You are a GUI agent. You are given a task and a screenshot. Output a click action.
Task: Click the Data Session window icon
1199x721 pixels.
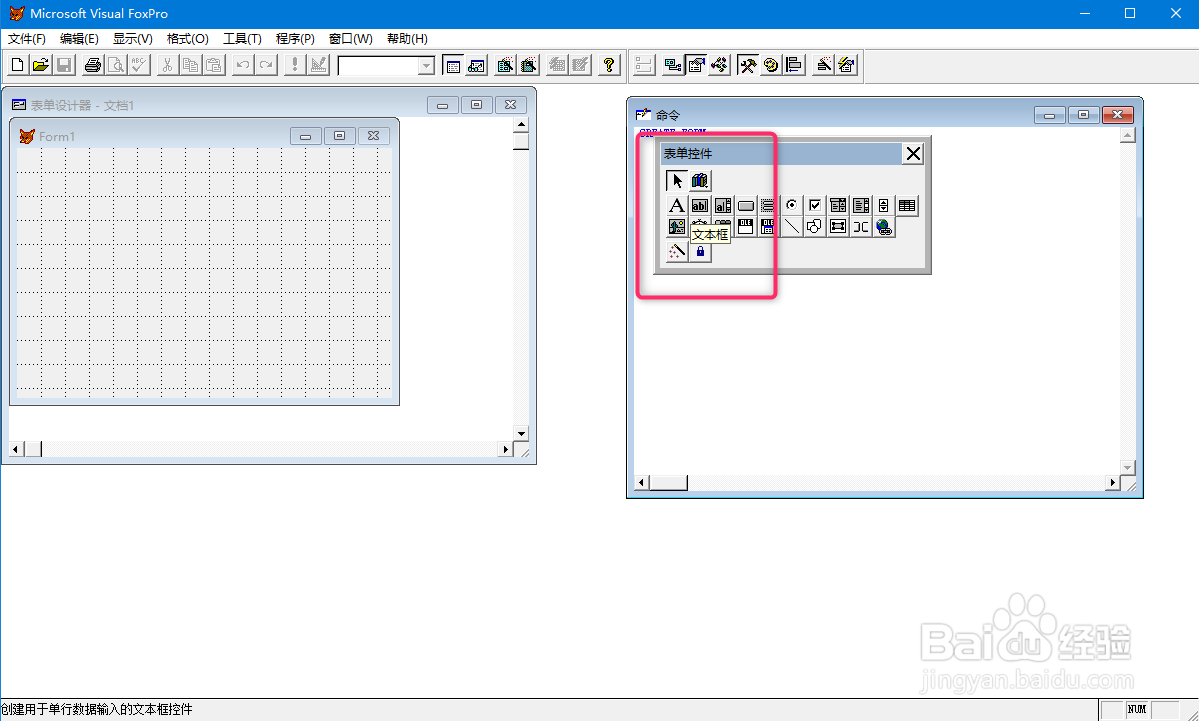click(x=476, y=66)
